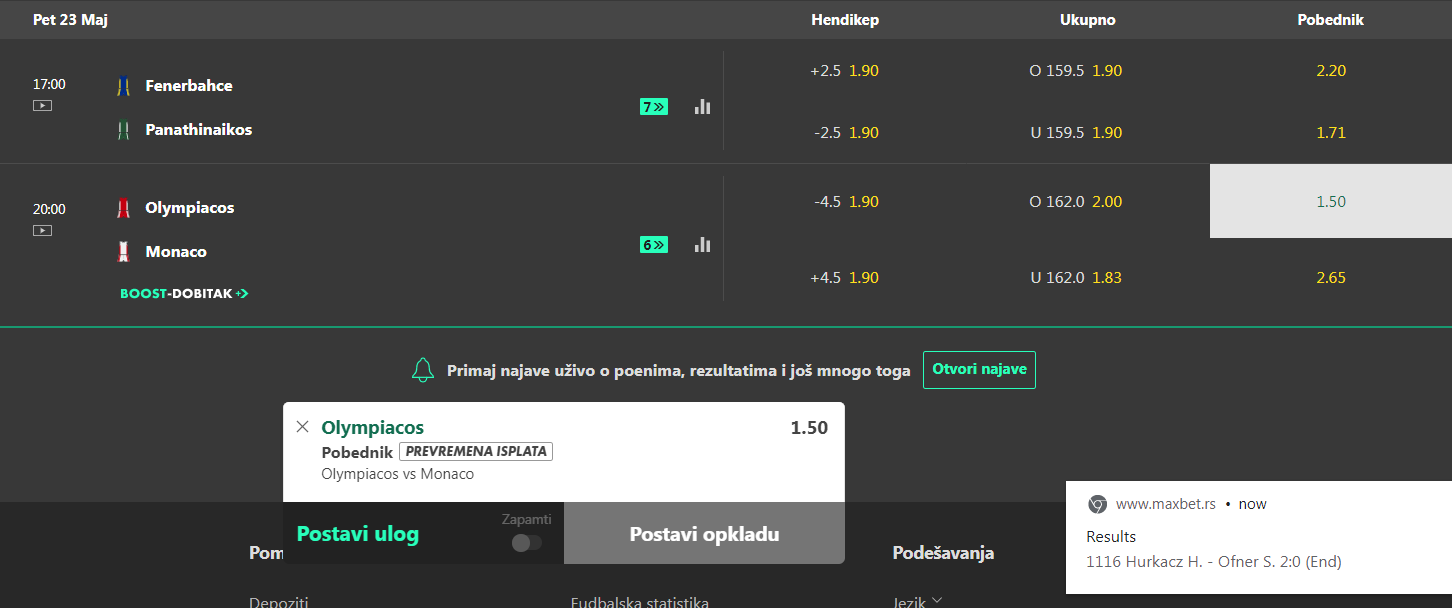
Task: Click the Monaco team jersey icon
Action: point(124,252)
